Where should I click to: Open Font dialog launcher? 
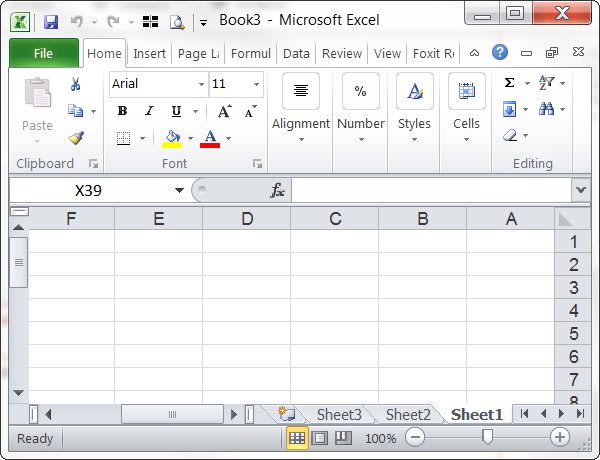tap(258, 164)
